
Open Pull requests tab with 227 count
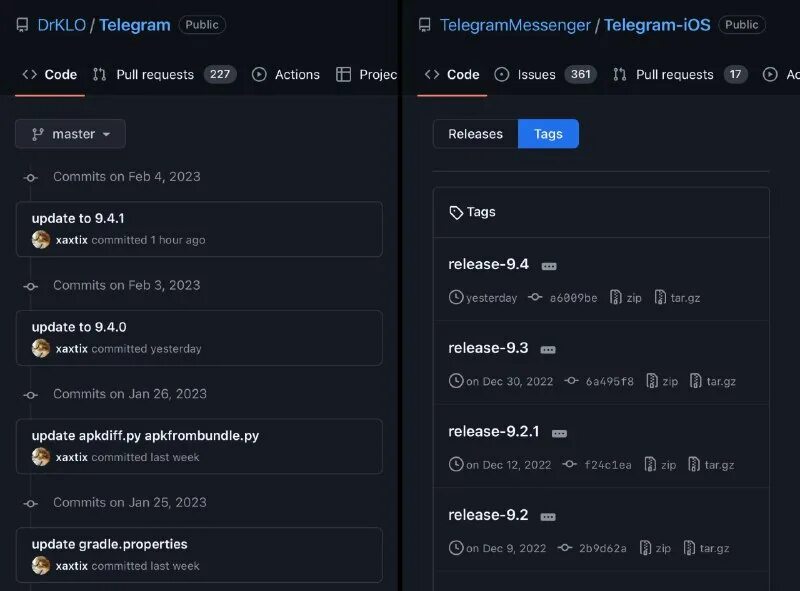(x=164, y=75)
